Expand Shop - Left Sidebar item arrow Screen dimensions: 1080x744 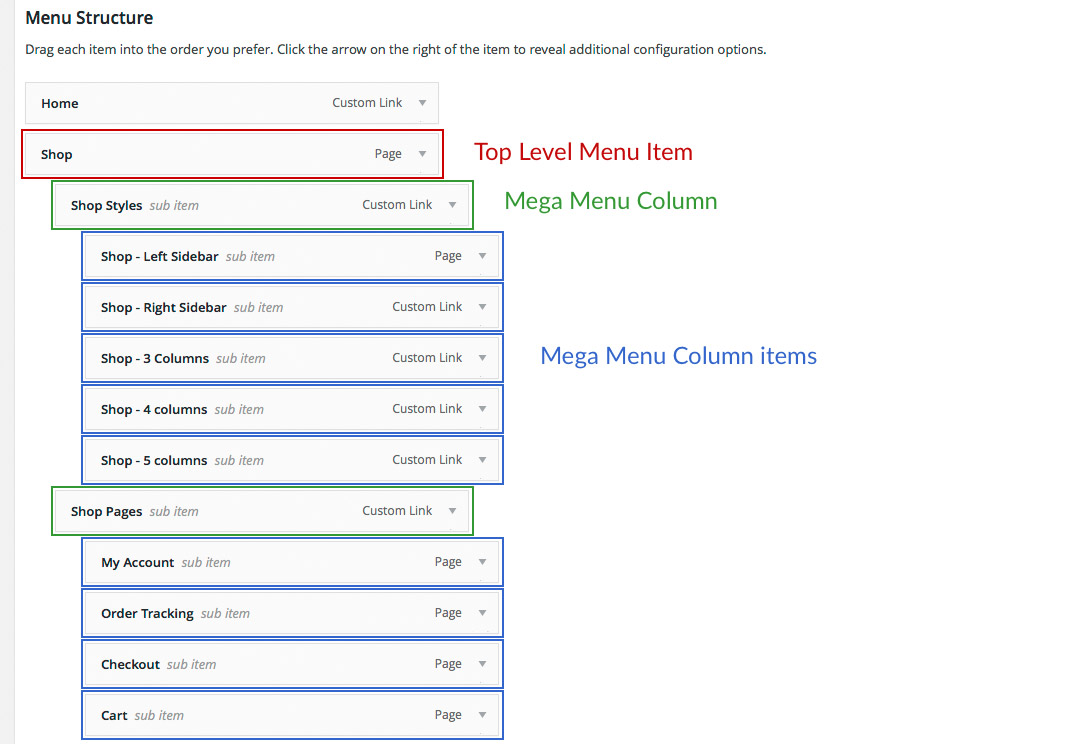click(x=482, y=256)
